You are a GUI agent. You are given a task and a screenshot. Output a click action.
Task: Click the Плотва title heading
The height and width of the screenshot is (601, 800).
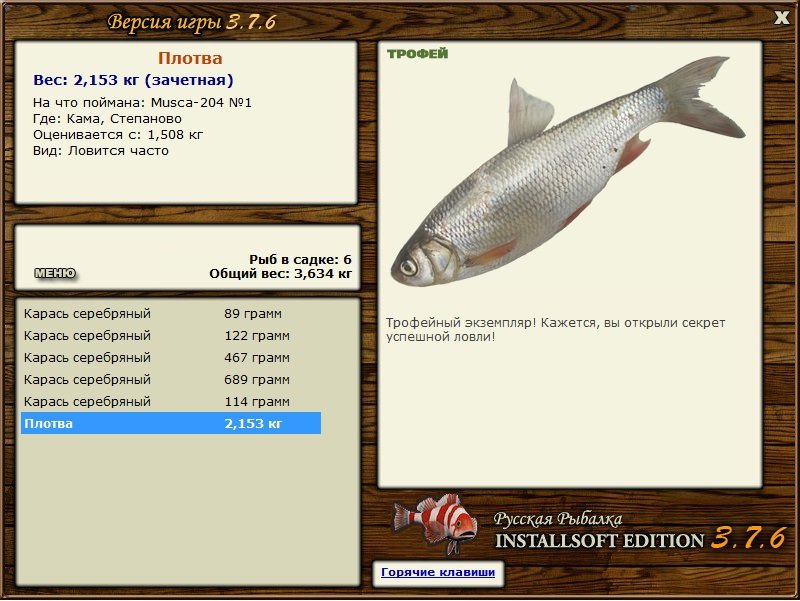point(190,58)
